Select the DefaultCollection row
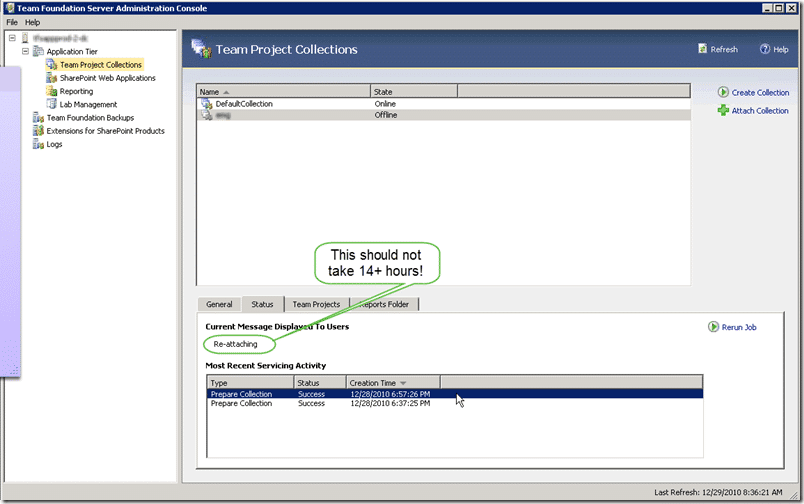Screen dimensions: 804x504 443,104
